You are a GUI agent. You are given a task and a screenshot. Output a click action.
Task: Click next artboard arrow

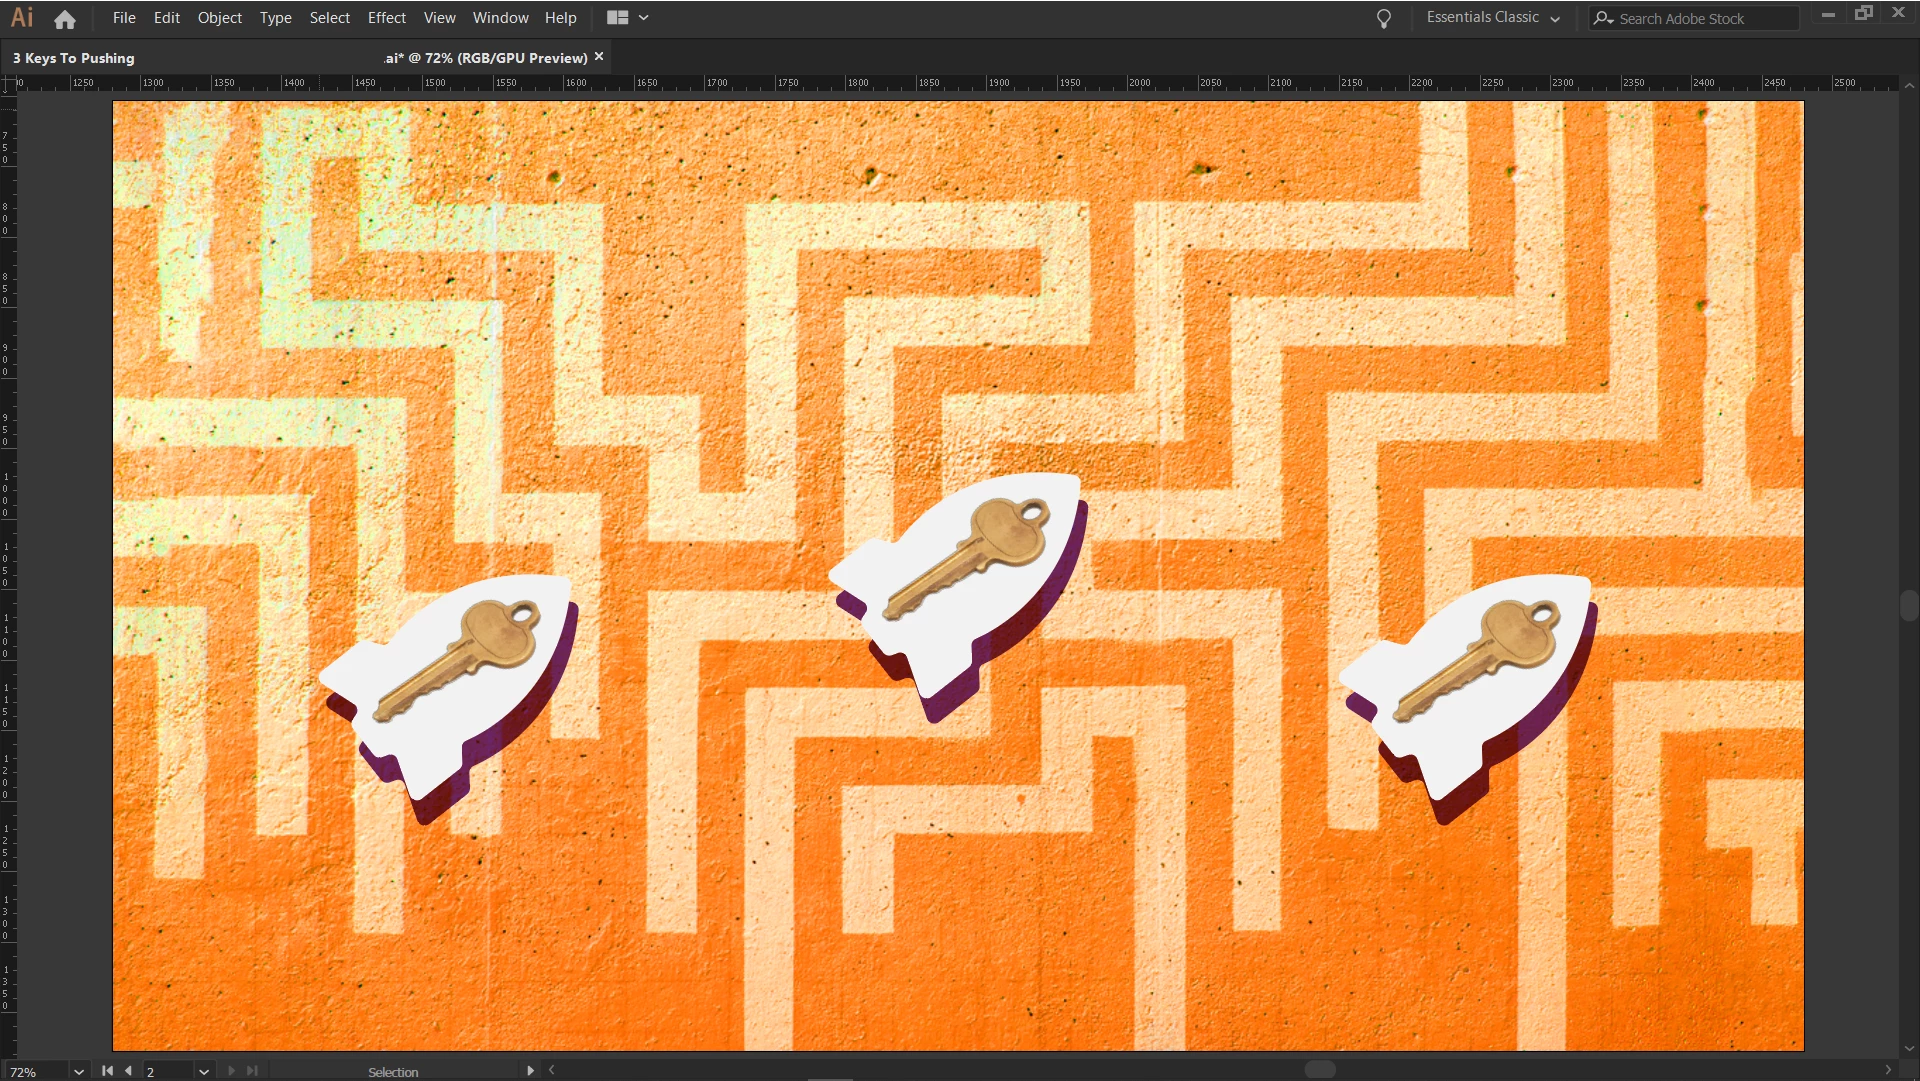[x=231, y=1071]
